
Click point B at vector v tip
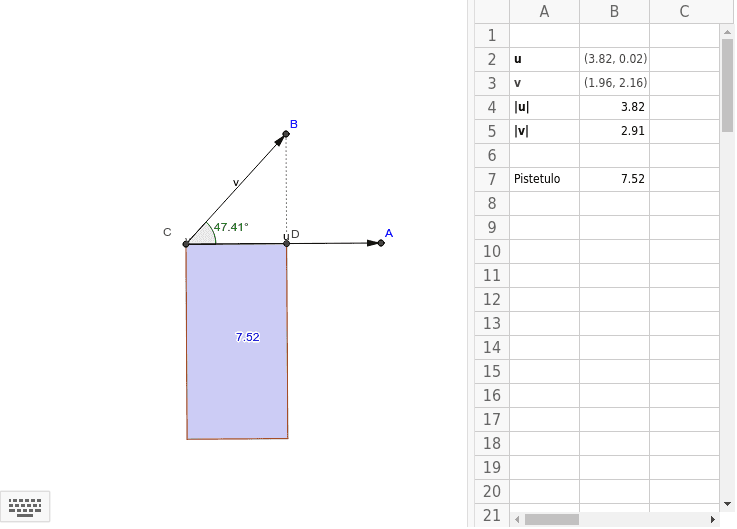click(286, 134)
